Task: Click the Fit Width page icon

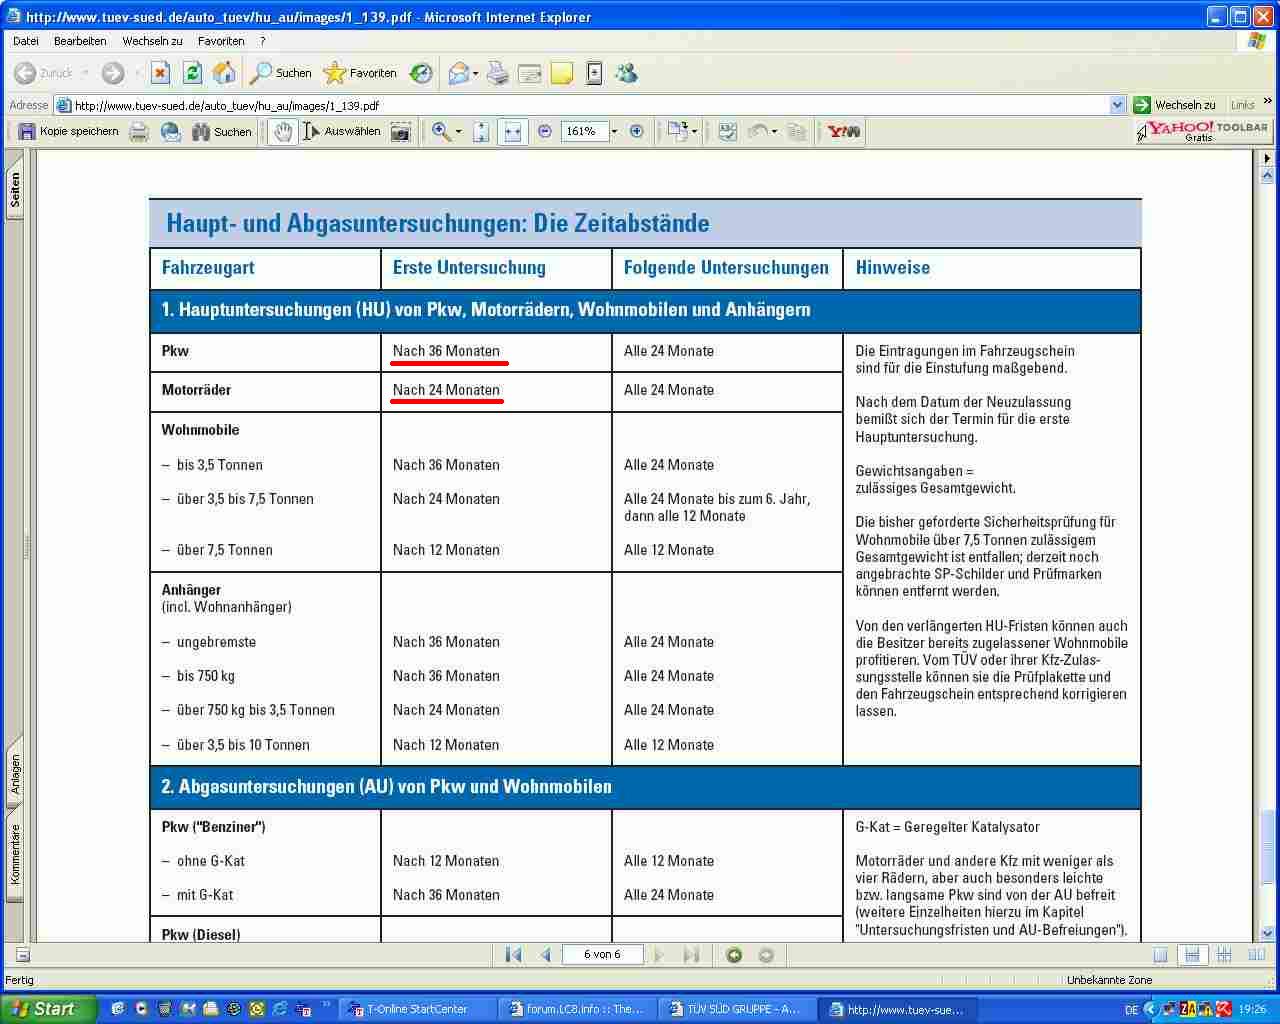Action: pyautogui.click(x=512, y=132)
